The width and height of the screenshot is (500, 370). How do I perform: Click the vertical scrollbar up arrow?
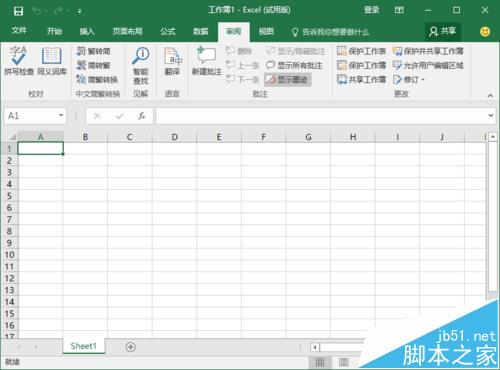(x=492, y=137)
